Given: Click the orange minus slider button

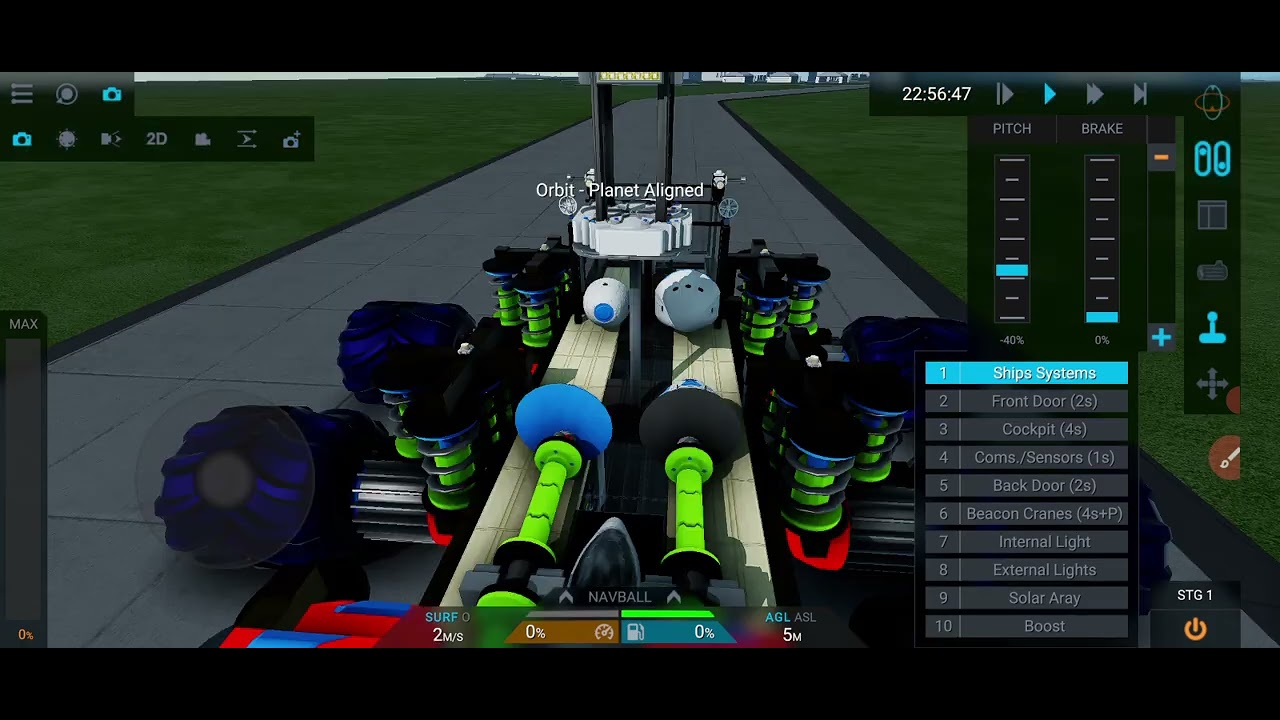Looking at the screenshot, I should coord(1161,157).
